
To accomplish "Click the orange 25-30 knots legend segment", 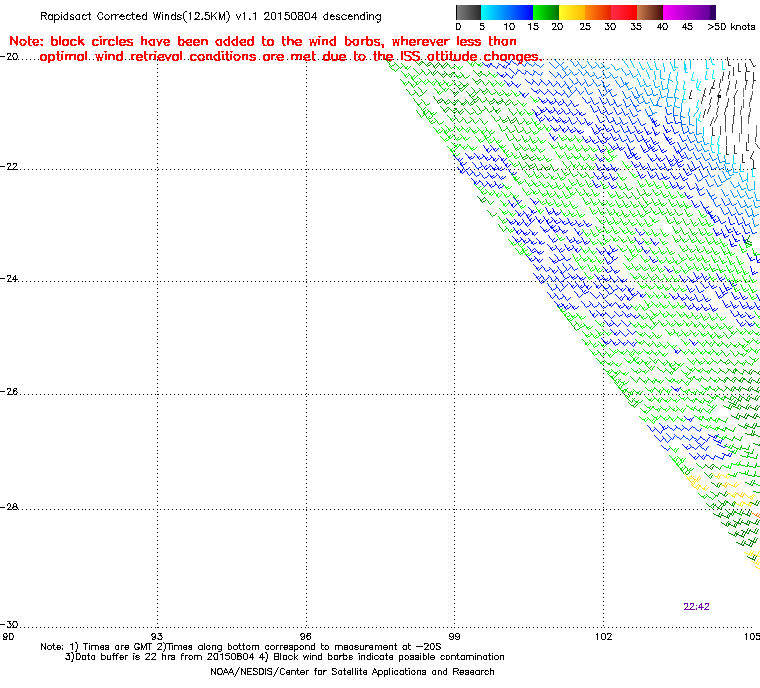I will click(598, 12).
